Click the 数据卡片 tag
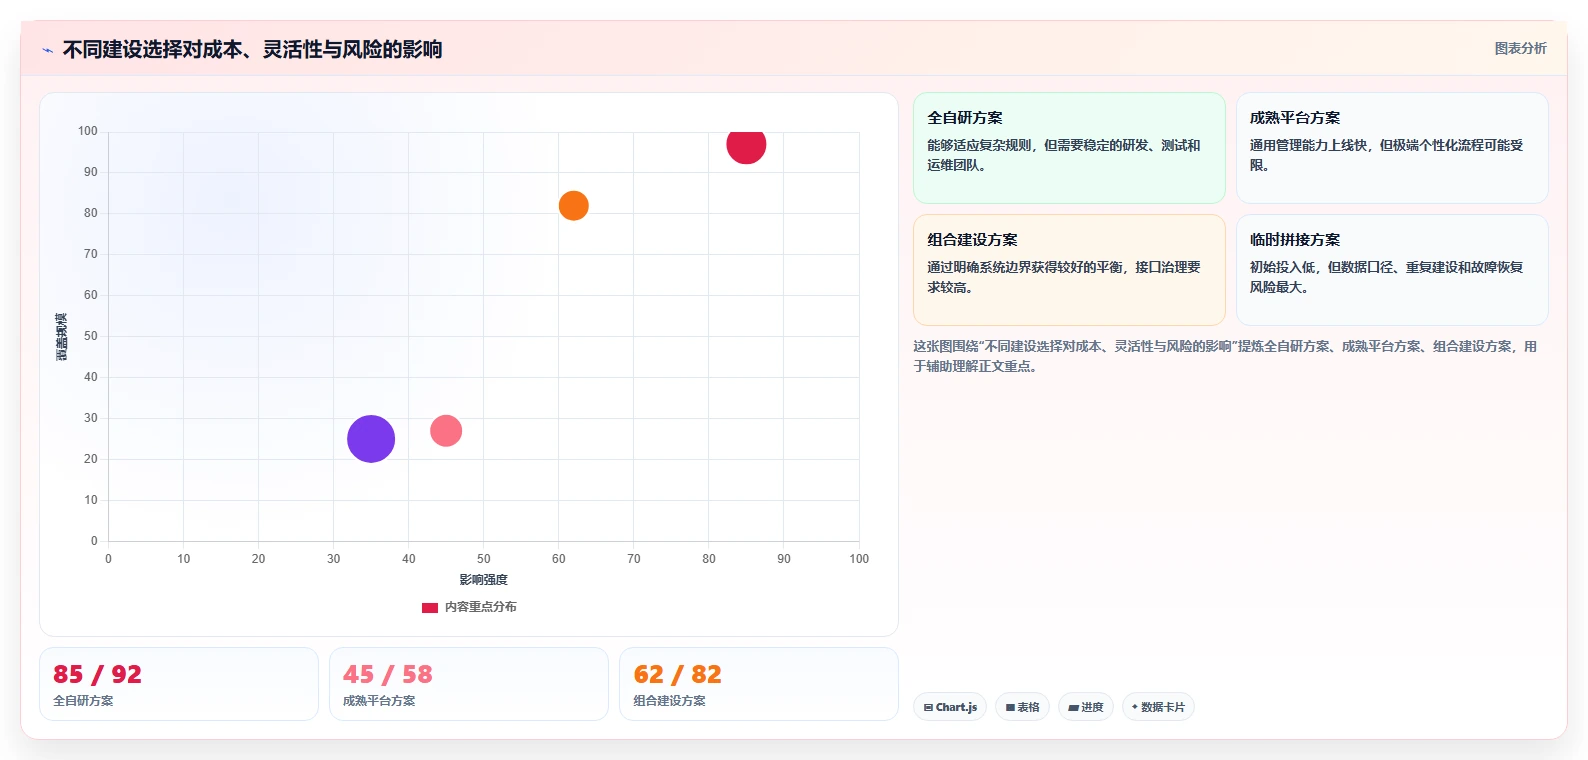Screen dimensions: 1588x760 (x=1158, y=707)
